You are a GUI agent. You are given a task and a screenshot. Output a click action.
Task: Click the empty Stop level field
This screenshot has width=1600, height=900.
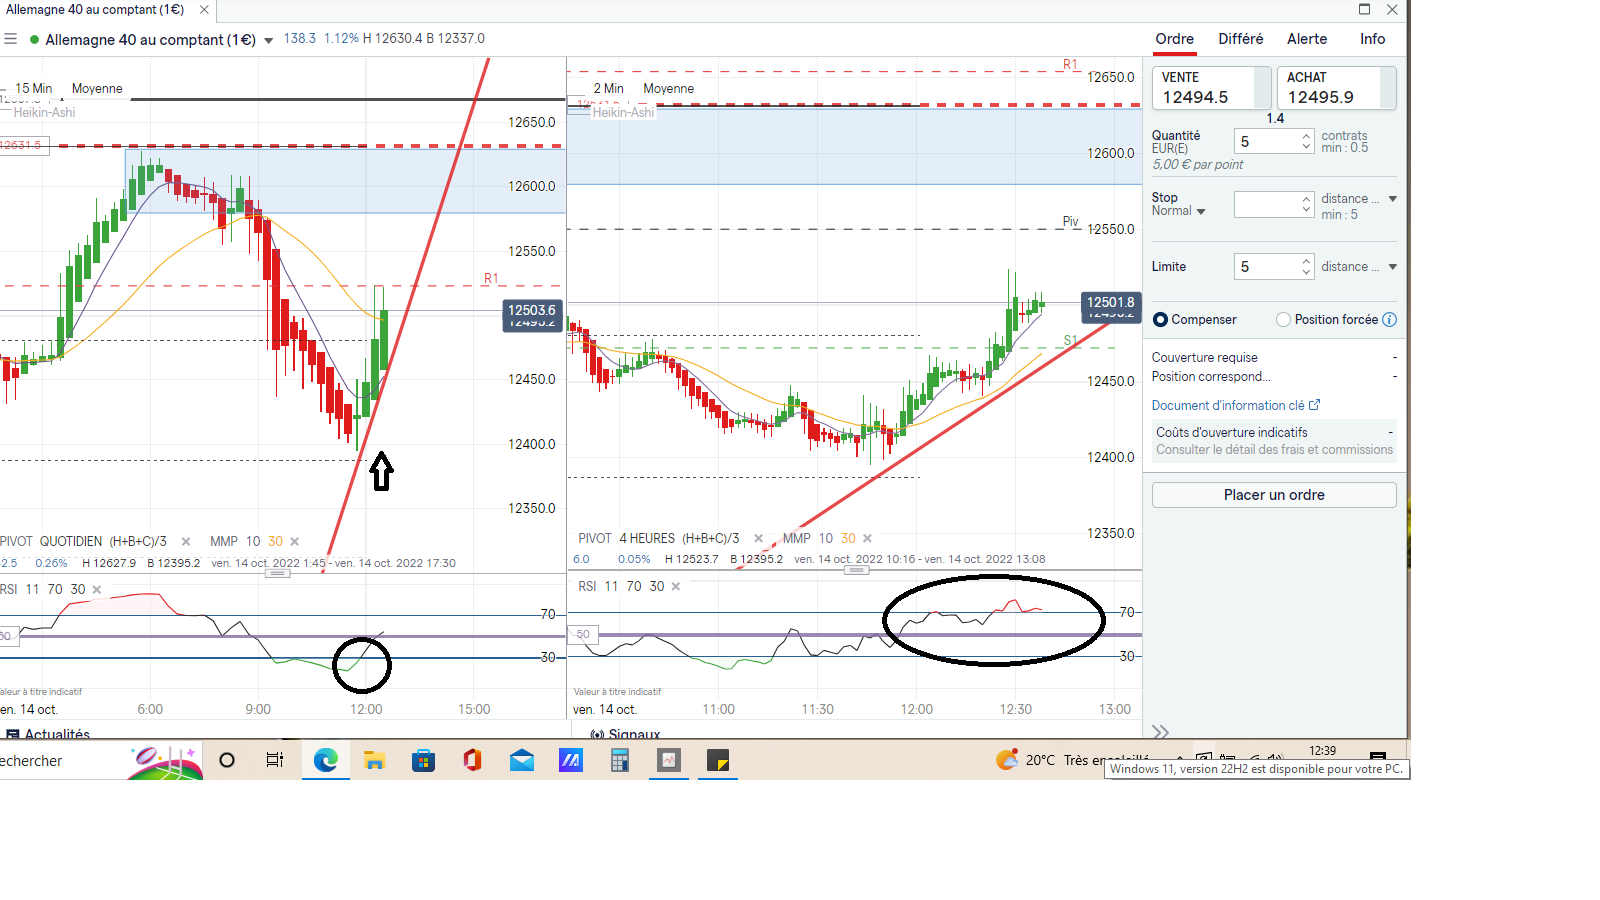[1266, 205]
